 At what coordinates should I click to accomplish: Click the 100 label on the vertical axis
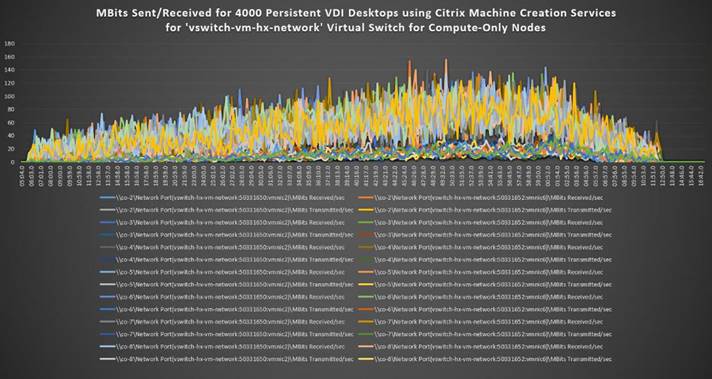(10, 97)
